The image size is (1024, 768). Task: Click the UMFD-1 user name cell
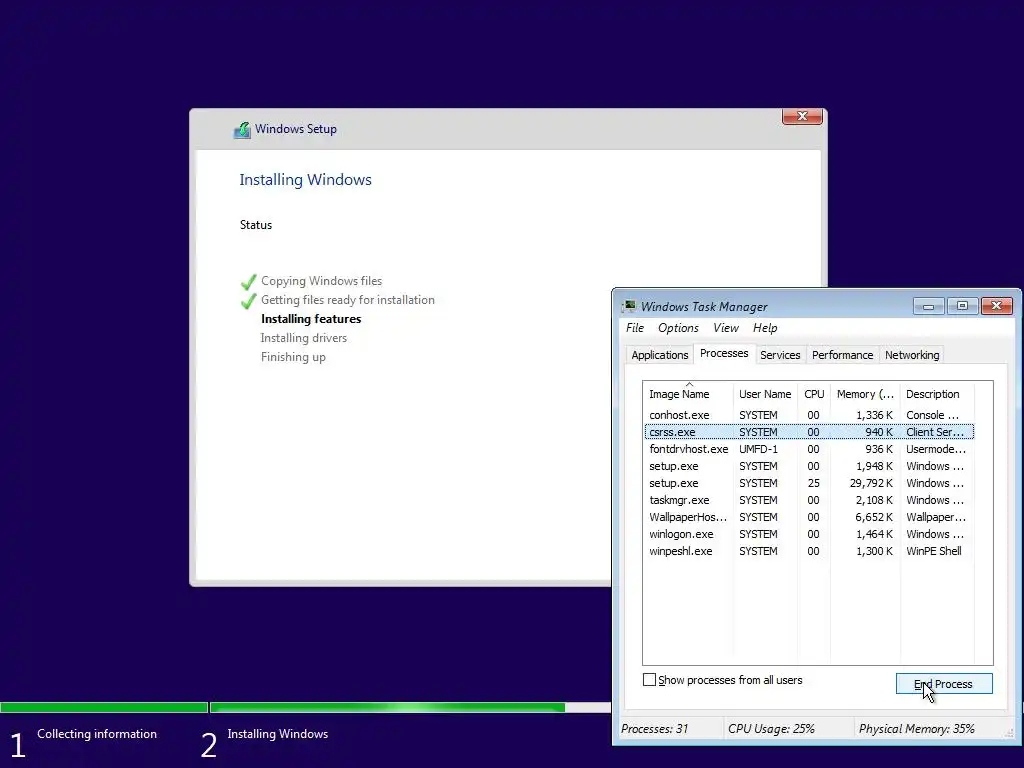click(758, 449)
